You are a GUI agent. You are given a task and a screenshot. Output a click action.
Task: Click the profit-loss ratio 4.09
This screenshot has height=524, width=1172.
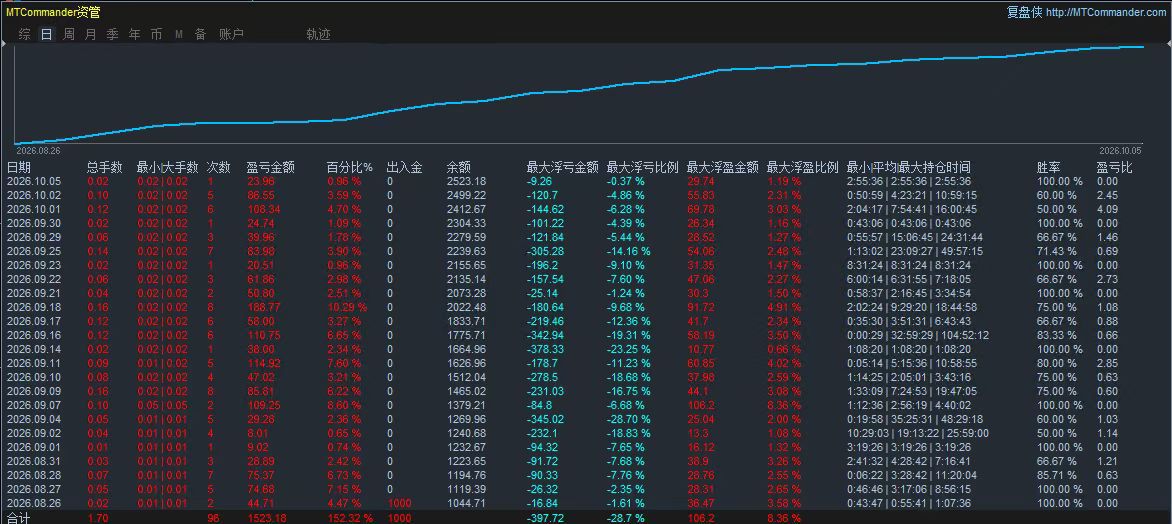[x=1107, y=209]
